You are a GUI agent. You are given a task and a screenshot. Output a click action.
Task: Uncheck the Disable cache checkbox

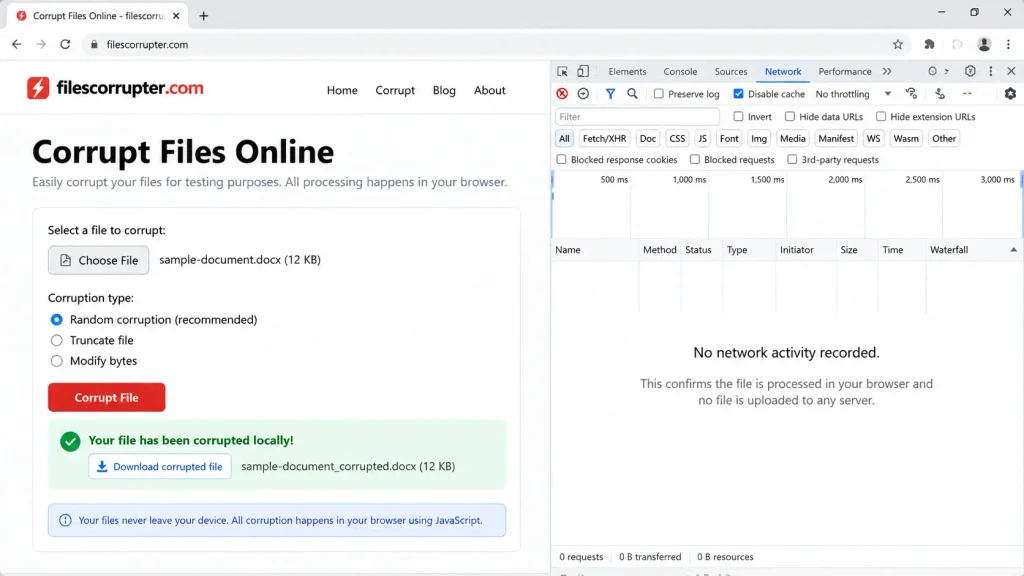[x=738, y=94]
